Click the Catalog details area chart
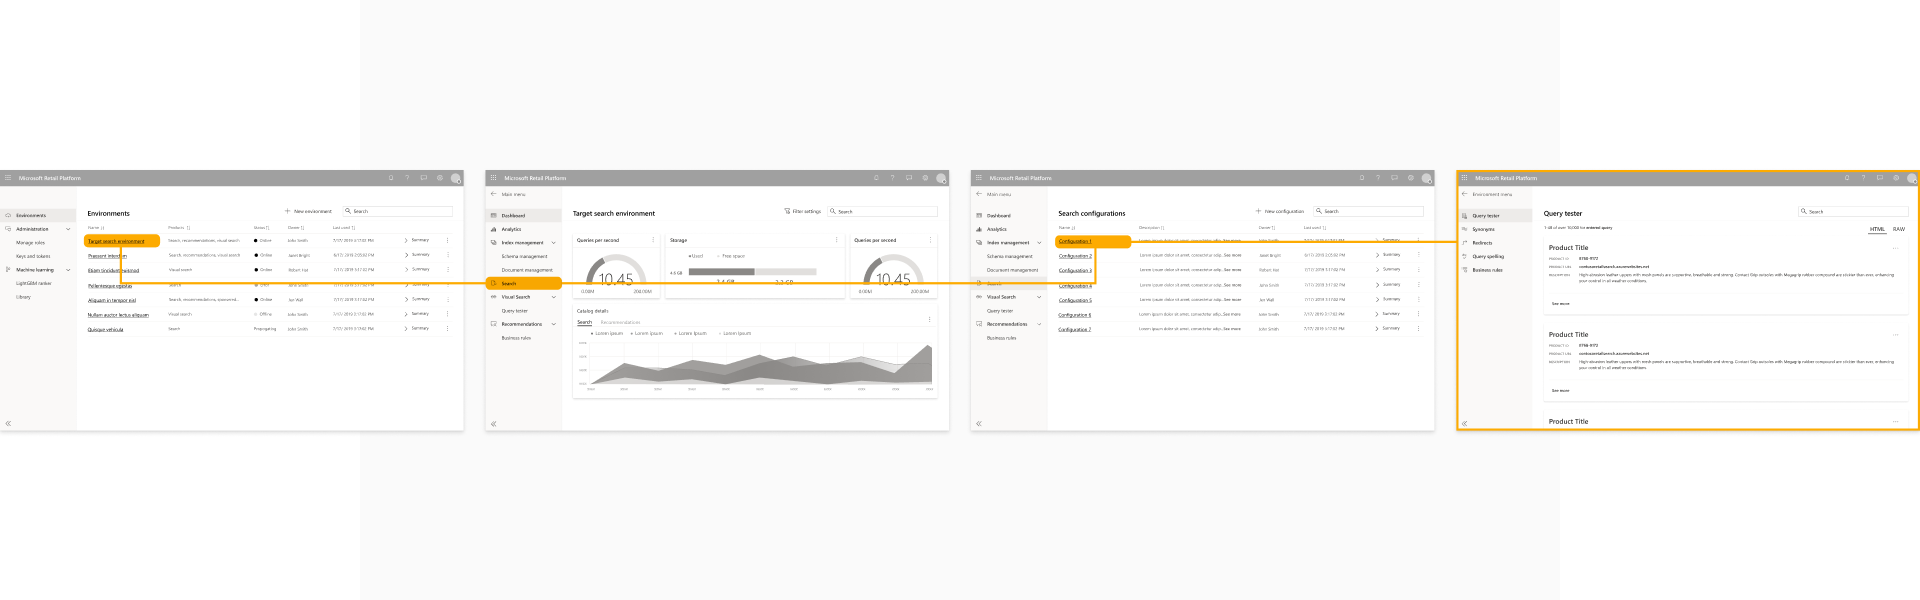This screenshot has height=600, width=1920. coord(760,365)
